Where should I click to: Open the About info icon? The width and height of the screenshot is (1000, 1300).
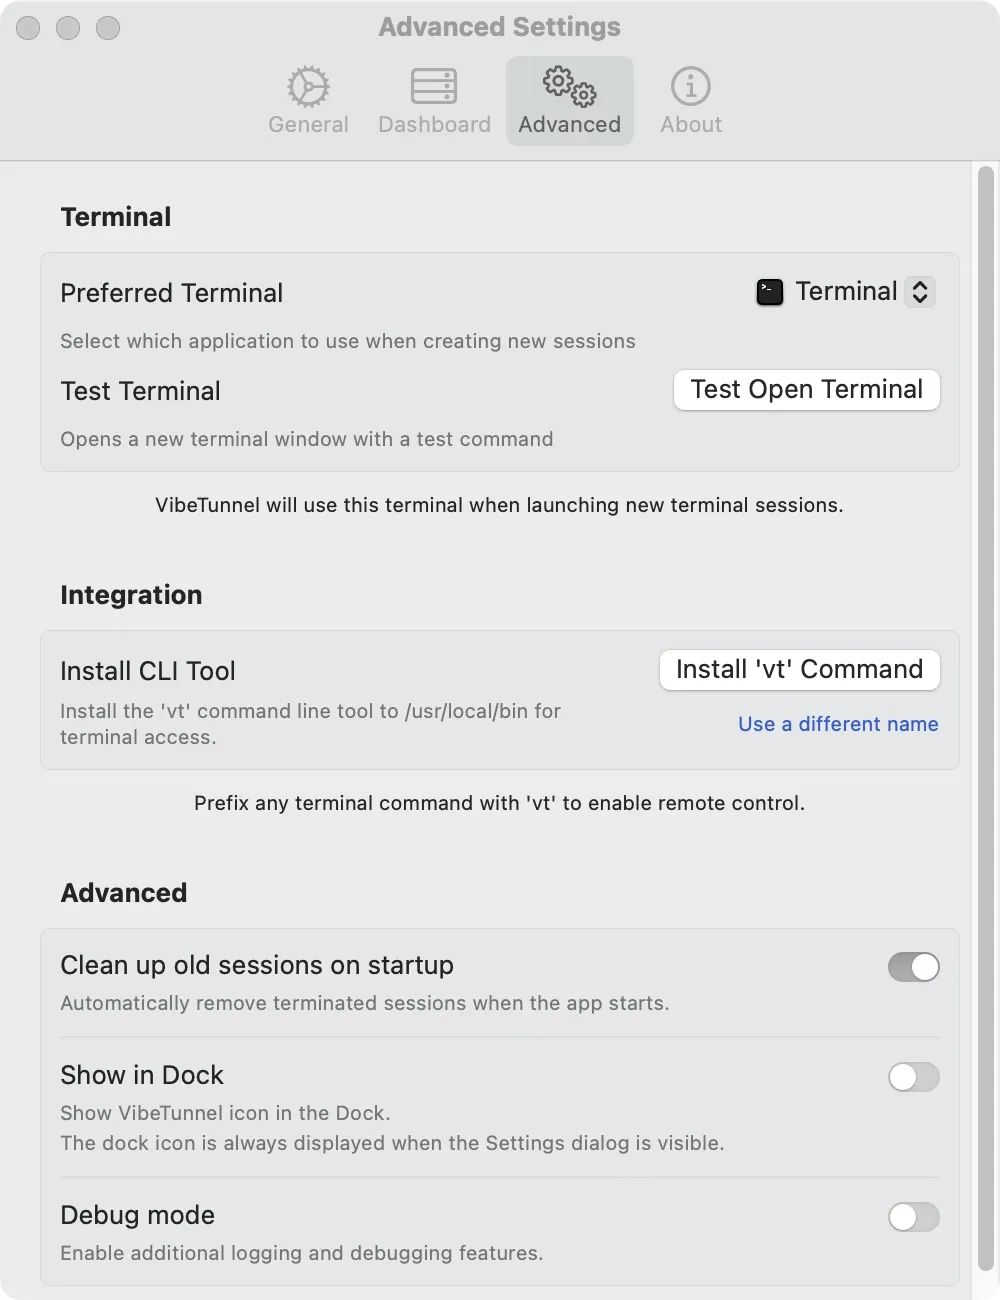691,87
